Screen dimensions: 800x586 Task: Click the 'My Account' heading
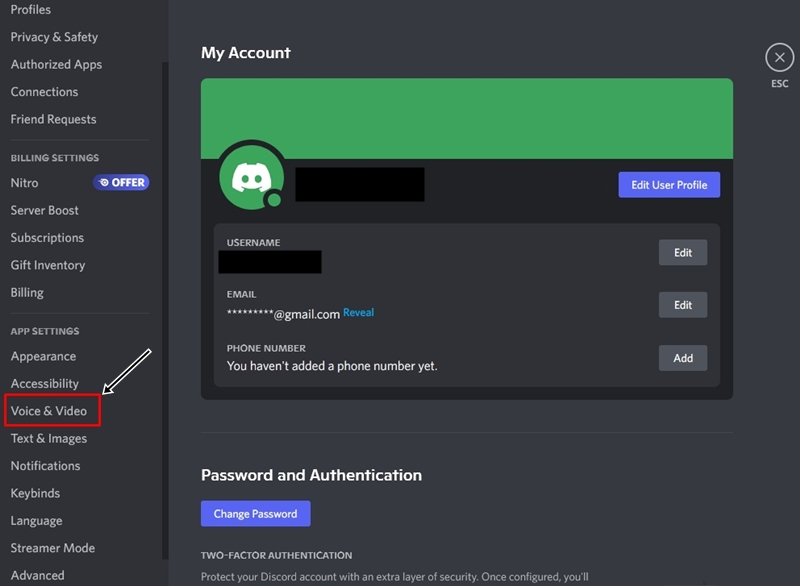coord(245,53)
